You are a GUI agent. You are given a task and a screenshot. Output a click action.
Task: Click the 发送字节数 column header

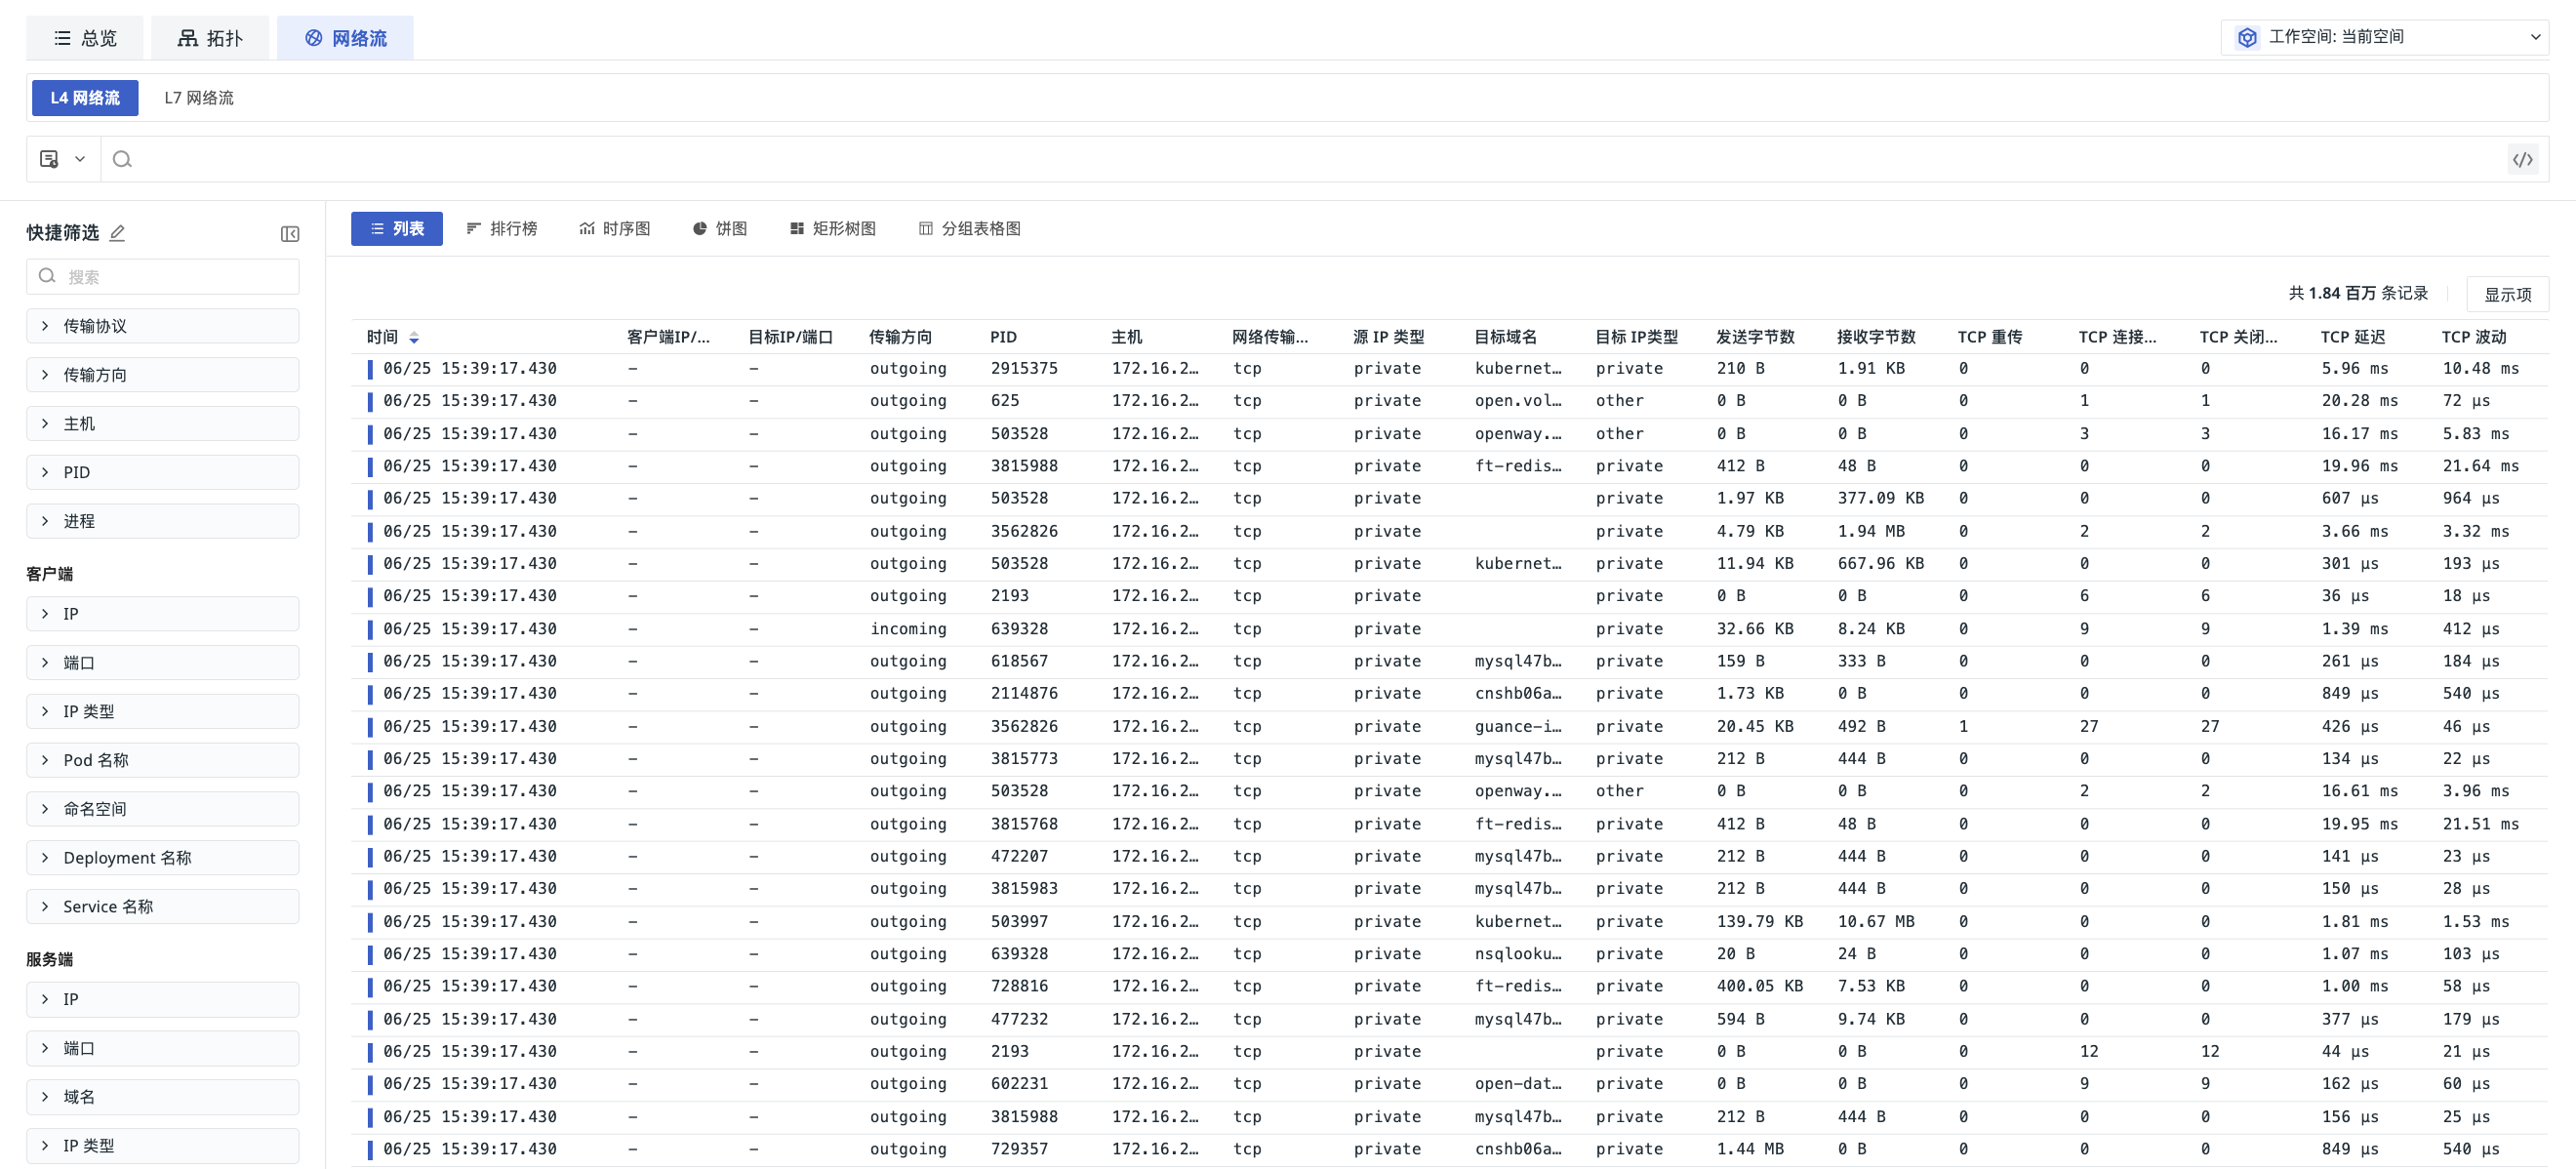tap(1755, 337)
